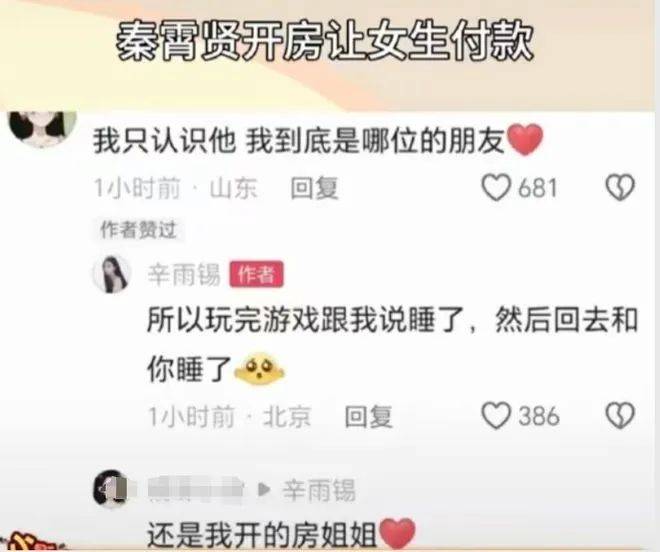The width and height of the screenshot is (660, 552).
Task: Select the comment text 我只认识他
Action: [164, 140]
